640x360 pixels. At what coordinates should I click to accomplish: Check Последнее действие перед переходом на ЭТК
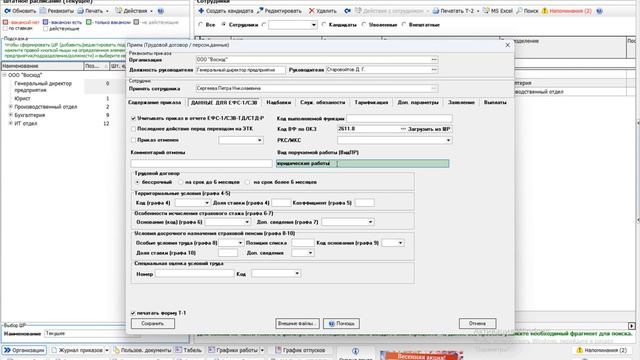click(133, 129)
